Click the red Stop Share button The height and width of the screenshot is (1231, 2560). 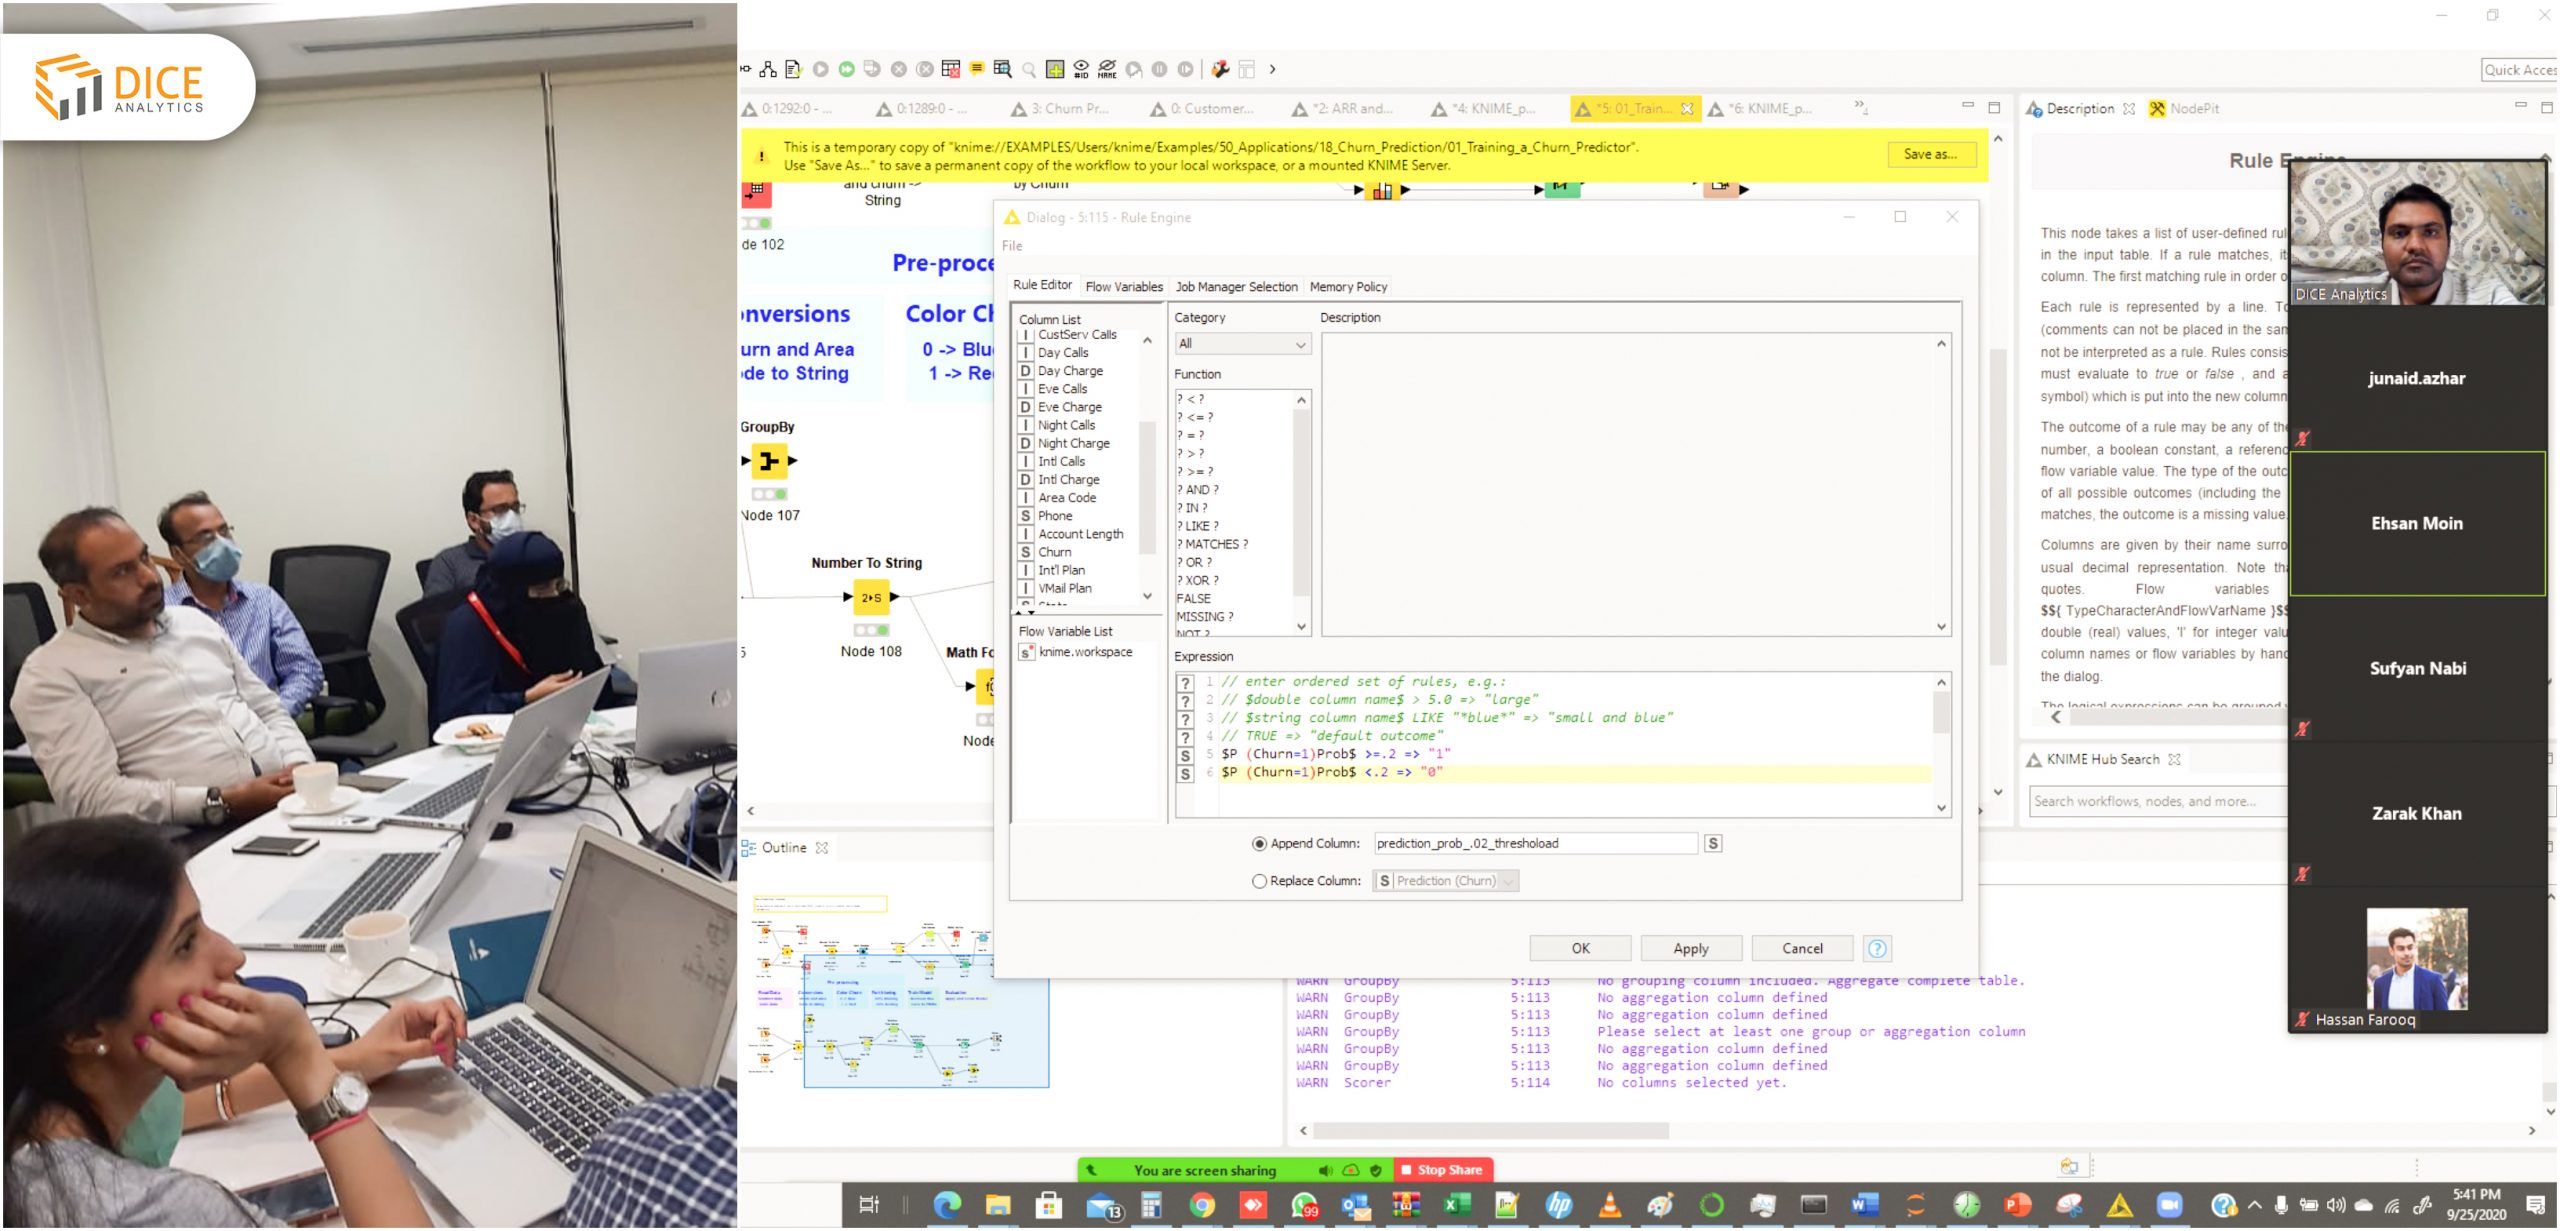(x=1443, y=1169)
